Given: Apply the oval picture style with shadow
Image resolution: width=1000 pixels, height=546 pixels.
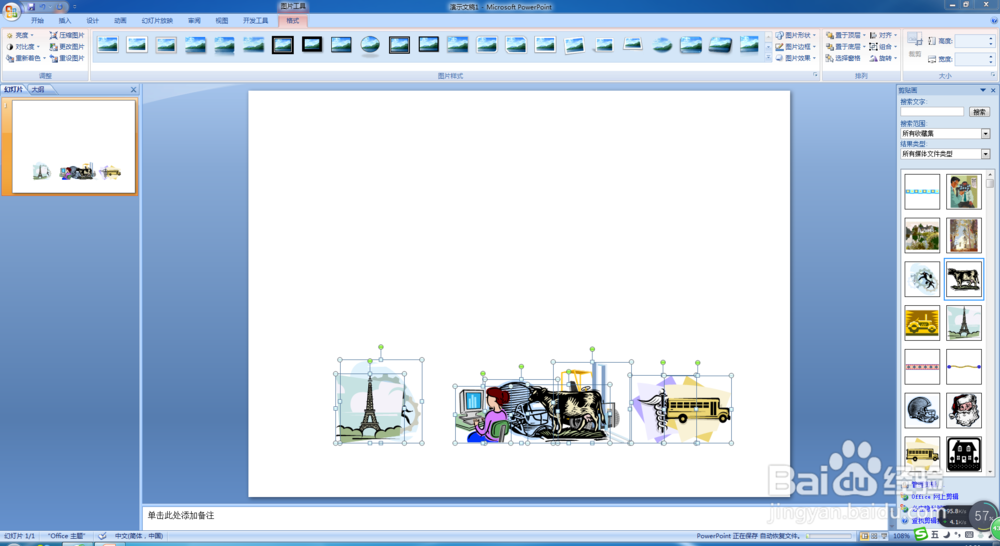Looking at the screenshot, I should [x=370, y=45].
